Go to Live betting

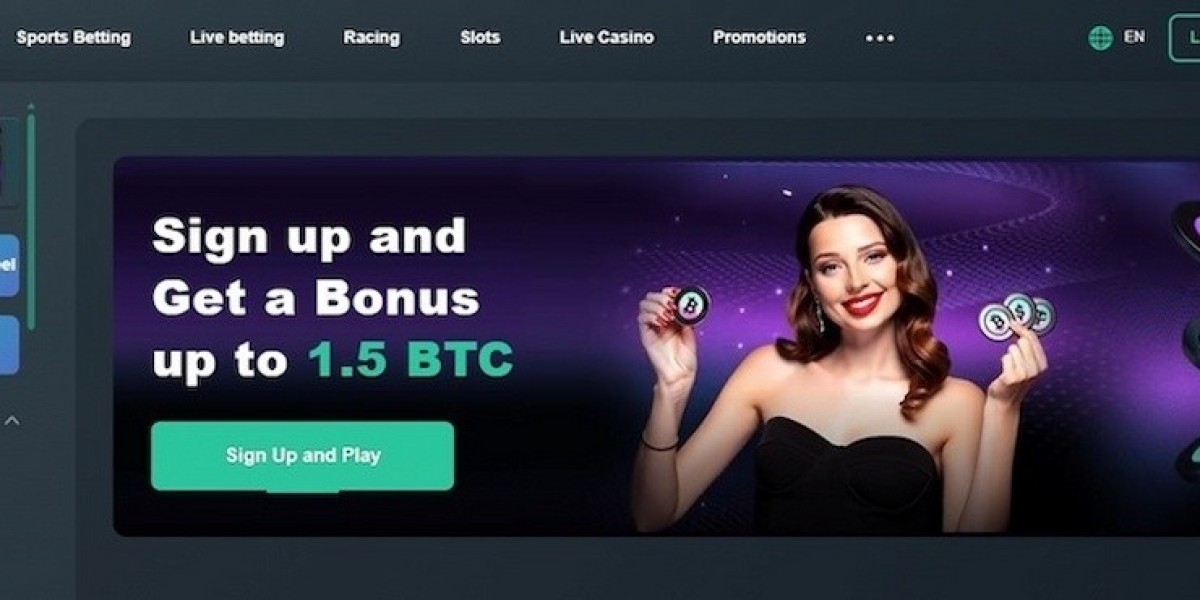tap(237, 38)
